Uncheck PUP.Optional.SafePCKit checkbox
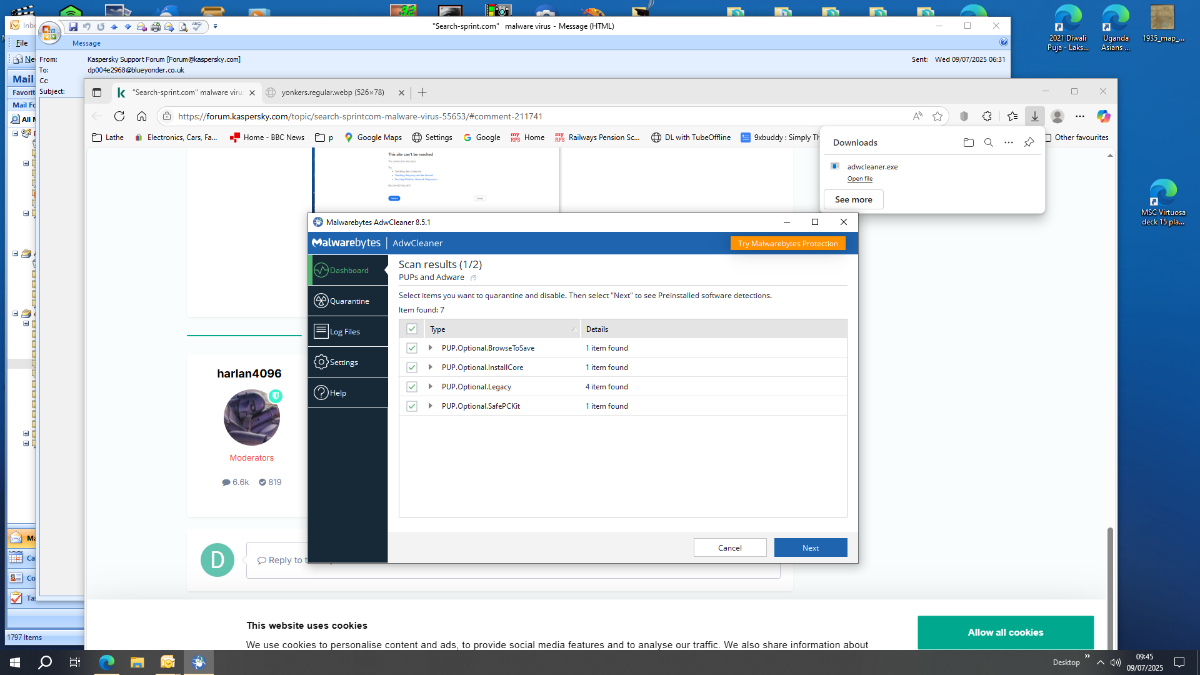1200x675 pixels. click(x=412, y=406)
